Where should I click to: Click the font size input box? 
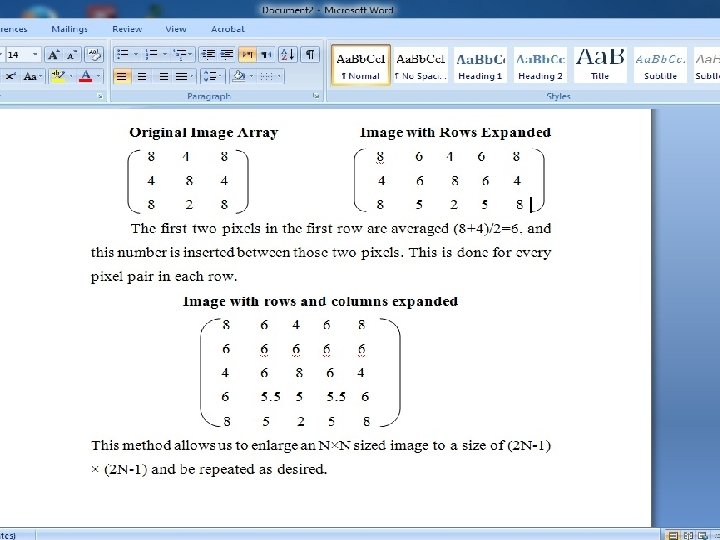coord(17,55)
